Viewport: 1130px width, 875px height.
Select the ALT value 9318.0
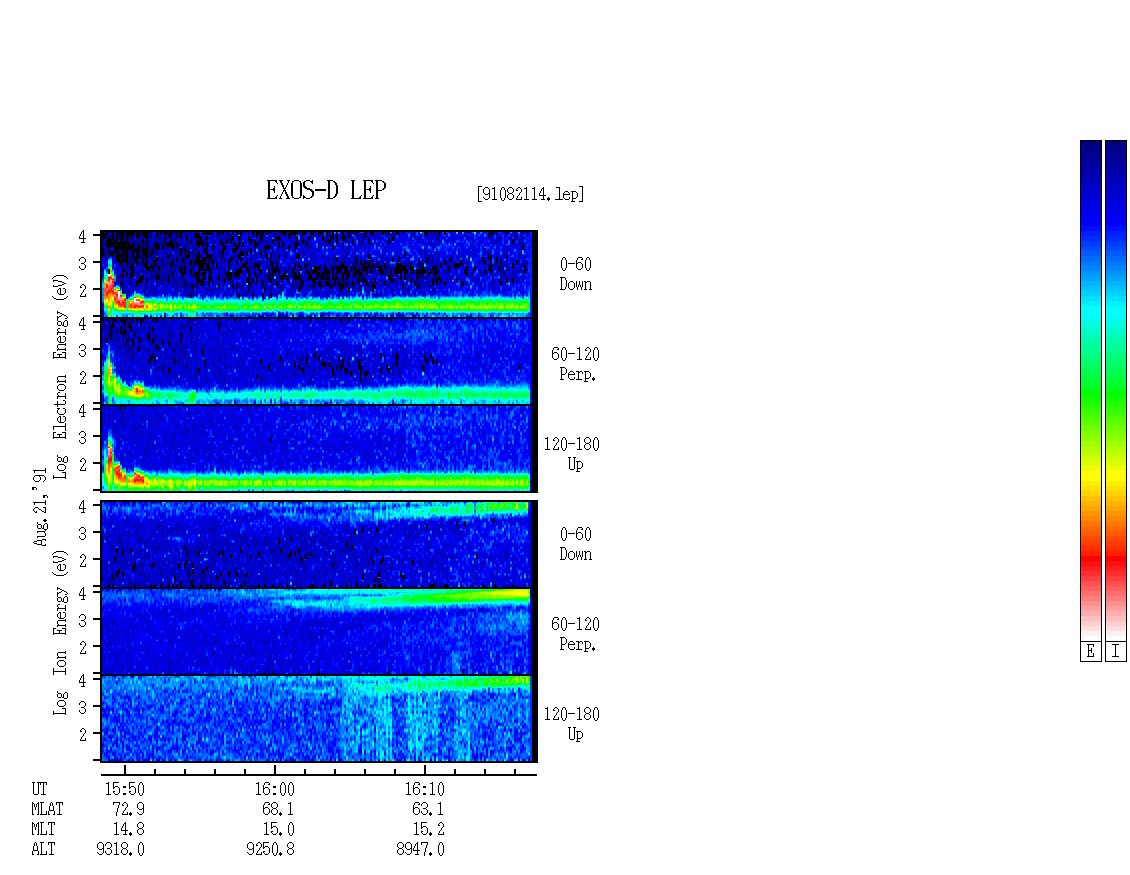[x=120, y=850]
